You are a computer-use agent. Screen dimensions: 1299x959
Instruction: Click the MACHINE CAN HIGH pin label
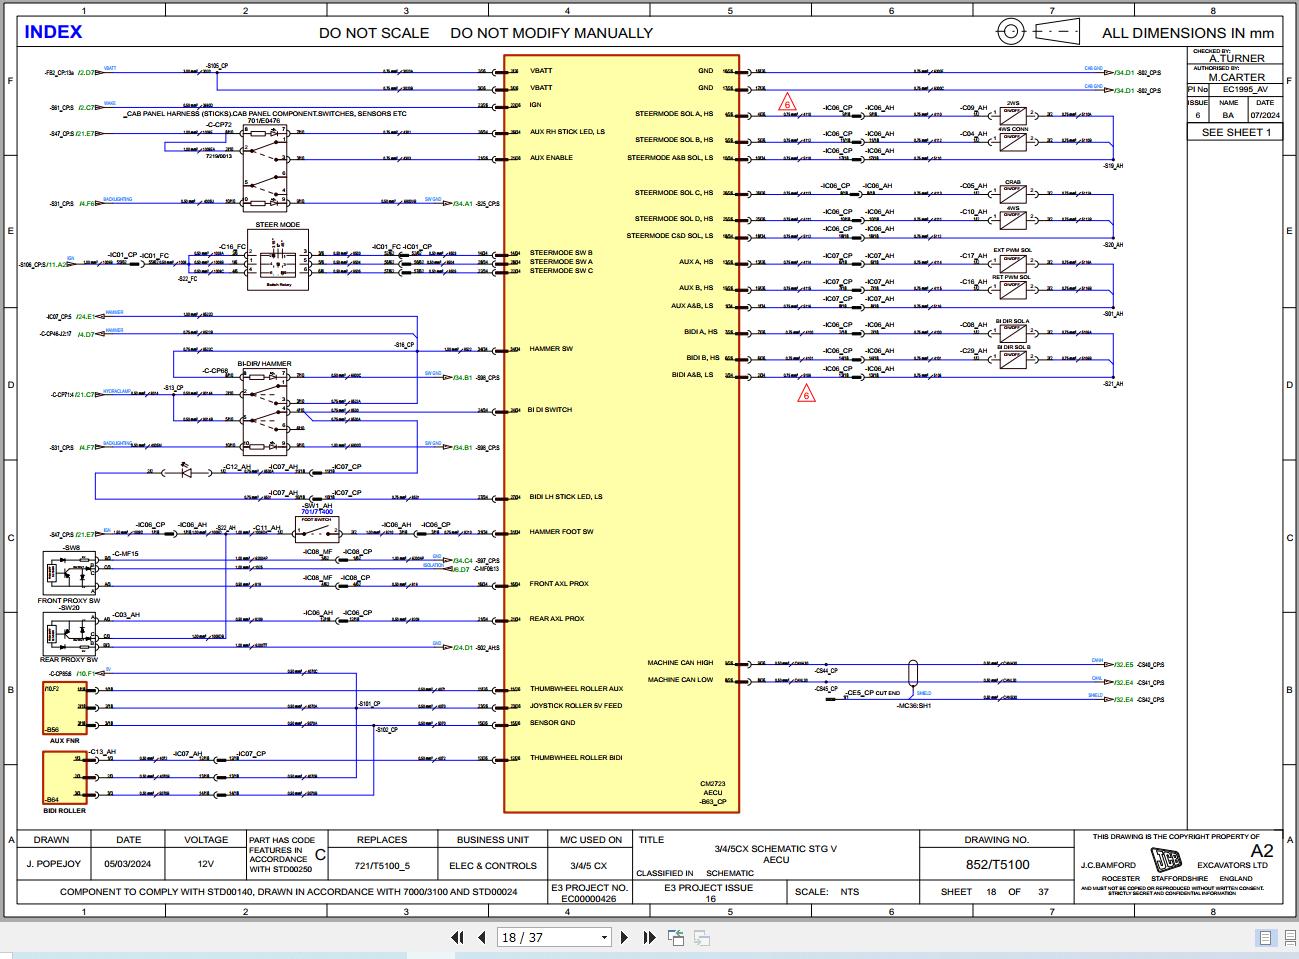[680, 663]
